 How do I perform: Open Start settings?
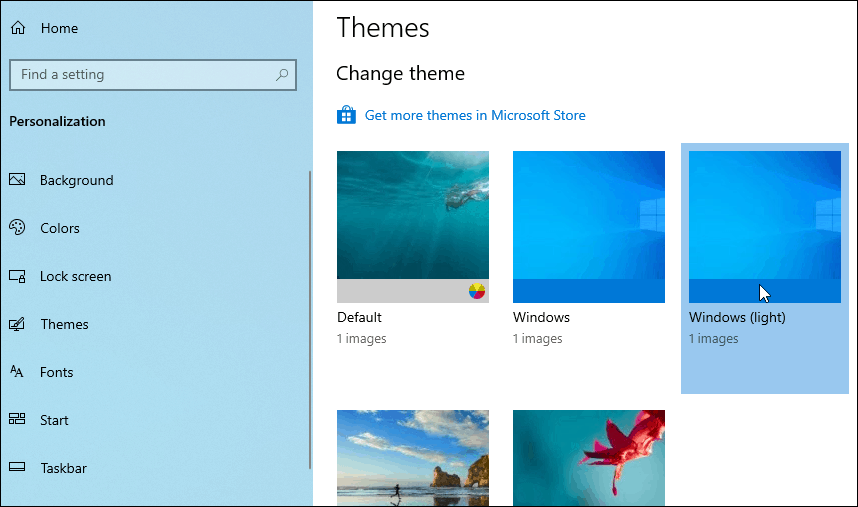(54, 421)
